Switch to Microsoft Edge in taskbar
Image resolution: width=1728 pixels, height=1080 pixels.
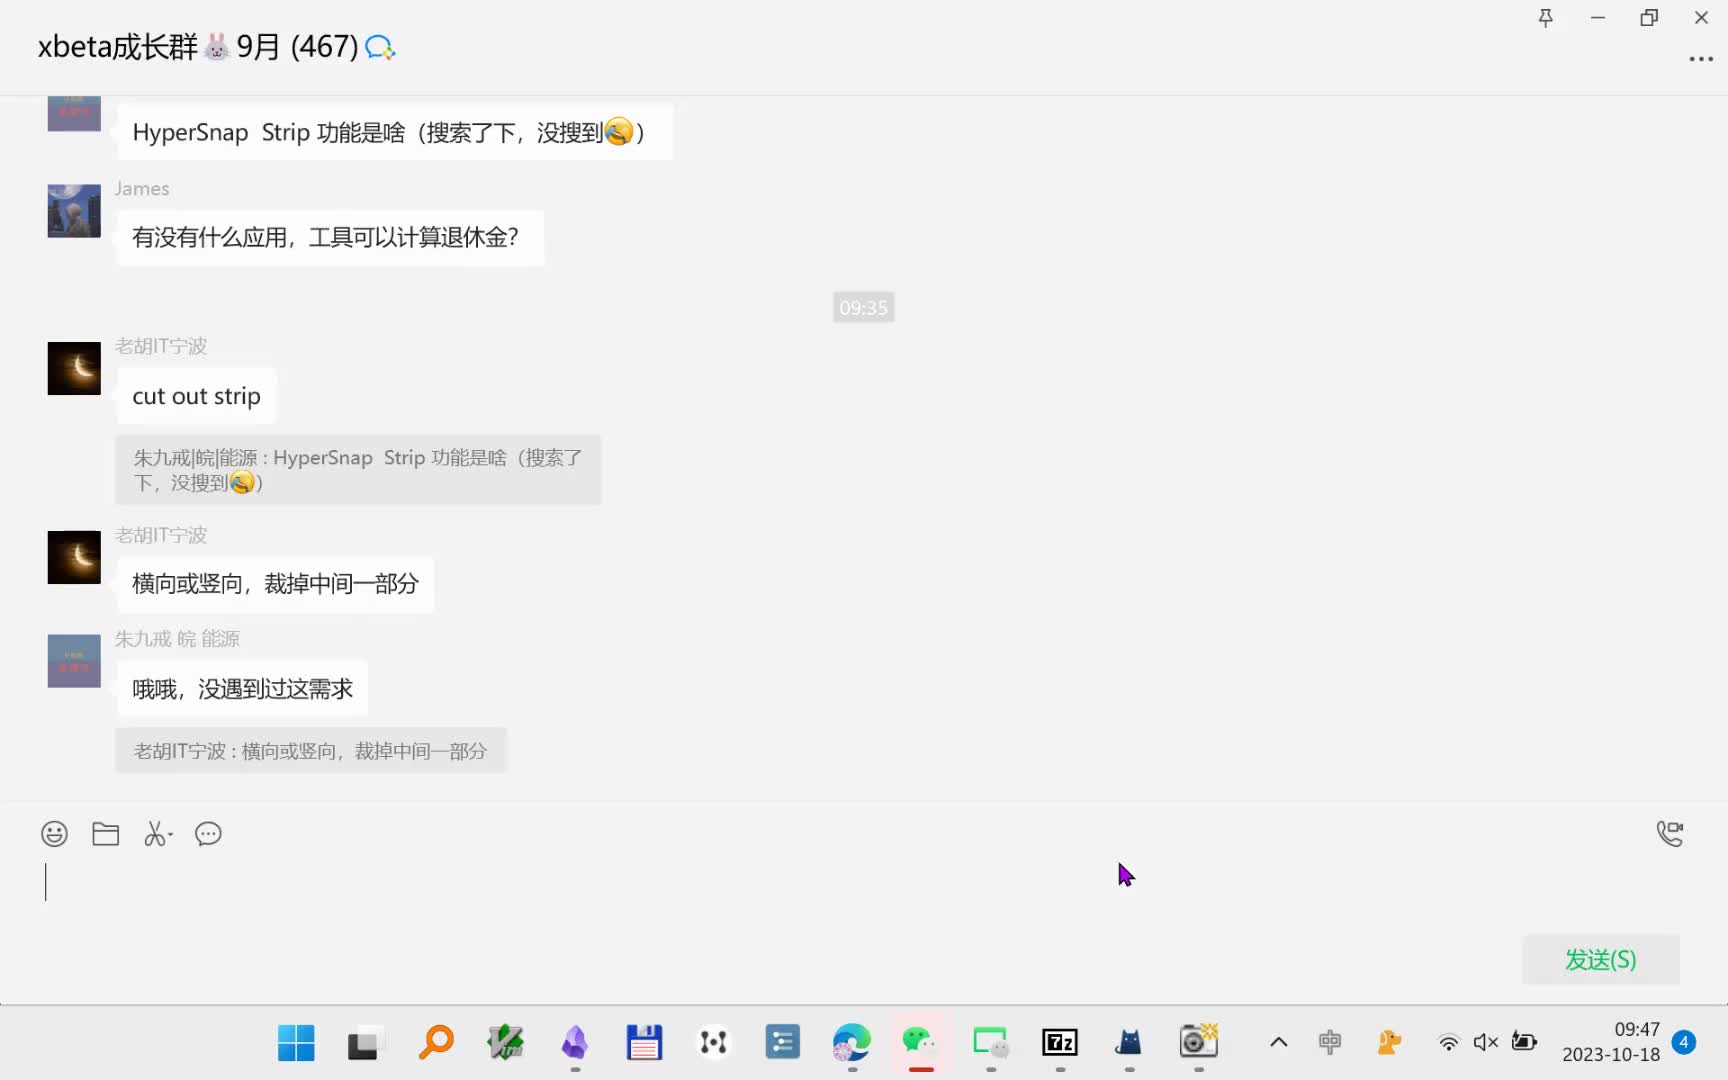[852, 1043]
